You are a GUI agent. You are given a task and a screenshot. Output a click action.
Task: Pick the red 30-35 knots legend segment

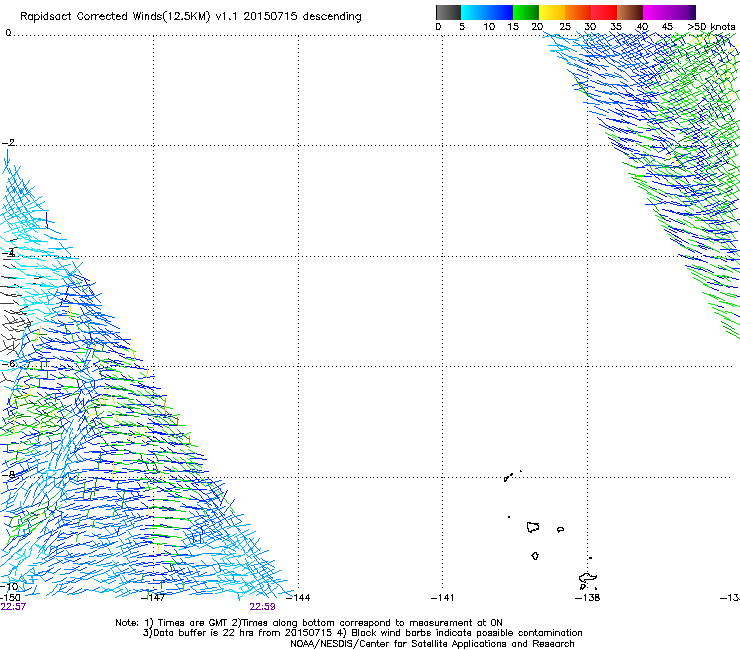point(604,12)
